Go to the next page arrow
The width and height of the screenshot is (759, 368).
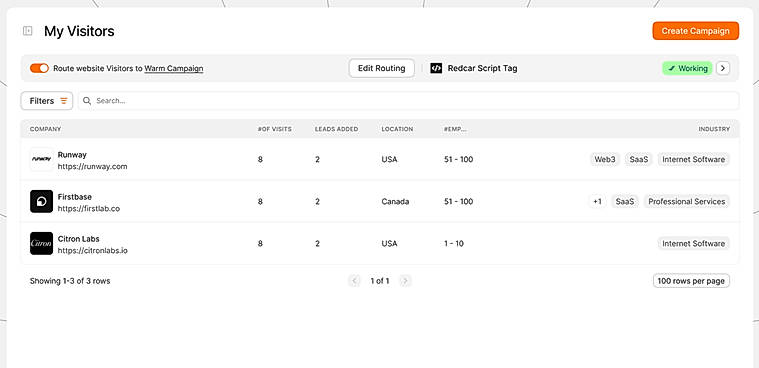405,281
